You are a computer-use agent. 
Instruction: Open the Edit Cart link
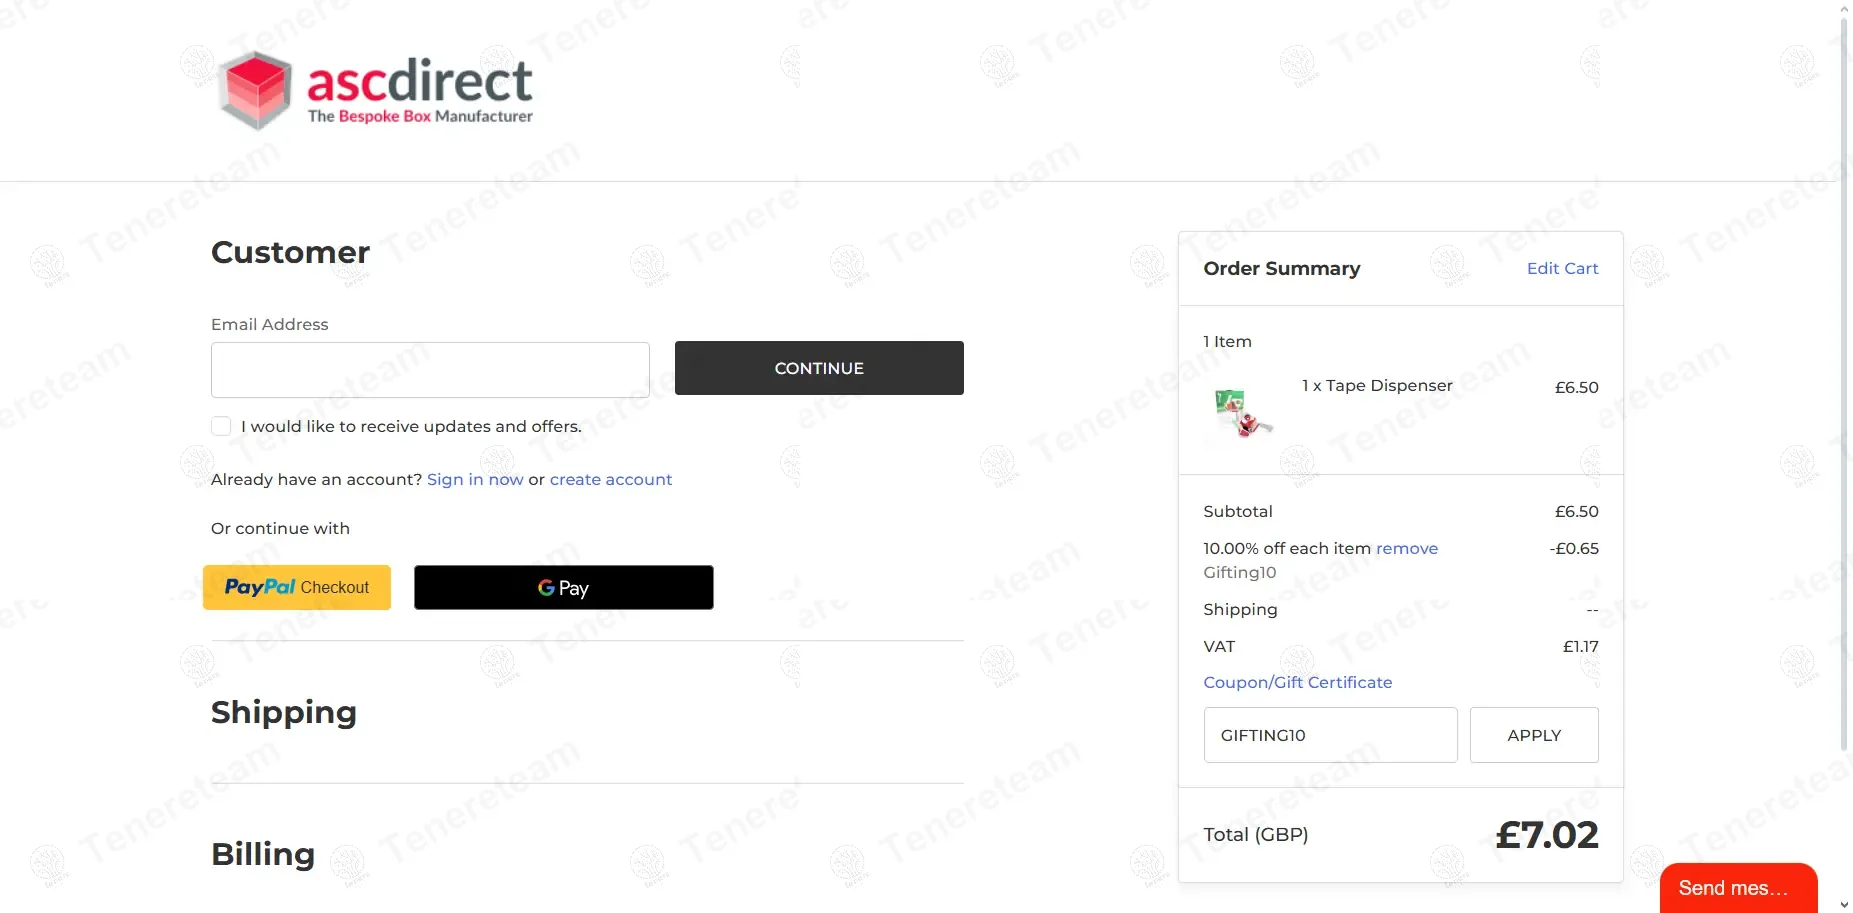click(1562, 269)
